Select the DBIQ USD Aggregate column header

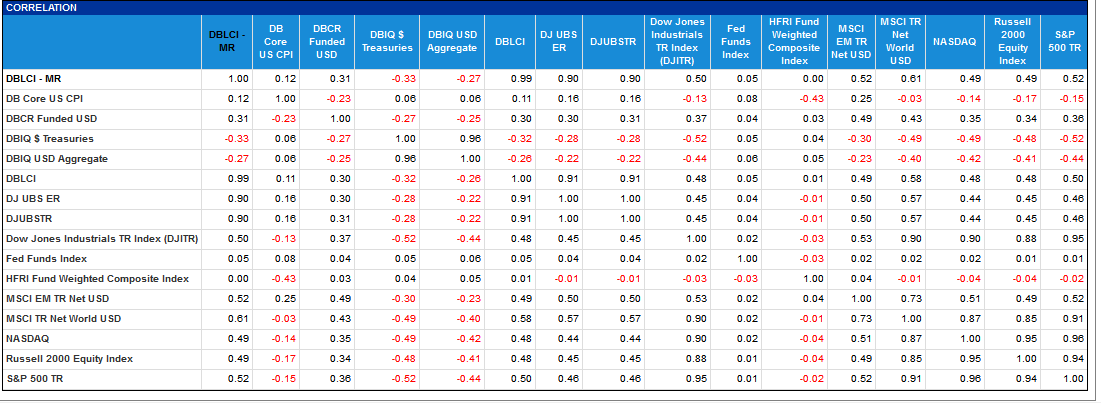click(452, 41)
